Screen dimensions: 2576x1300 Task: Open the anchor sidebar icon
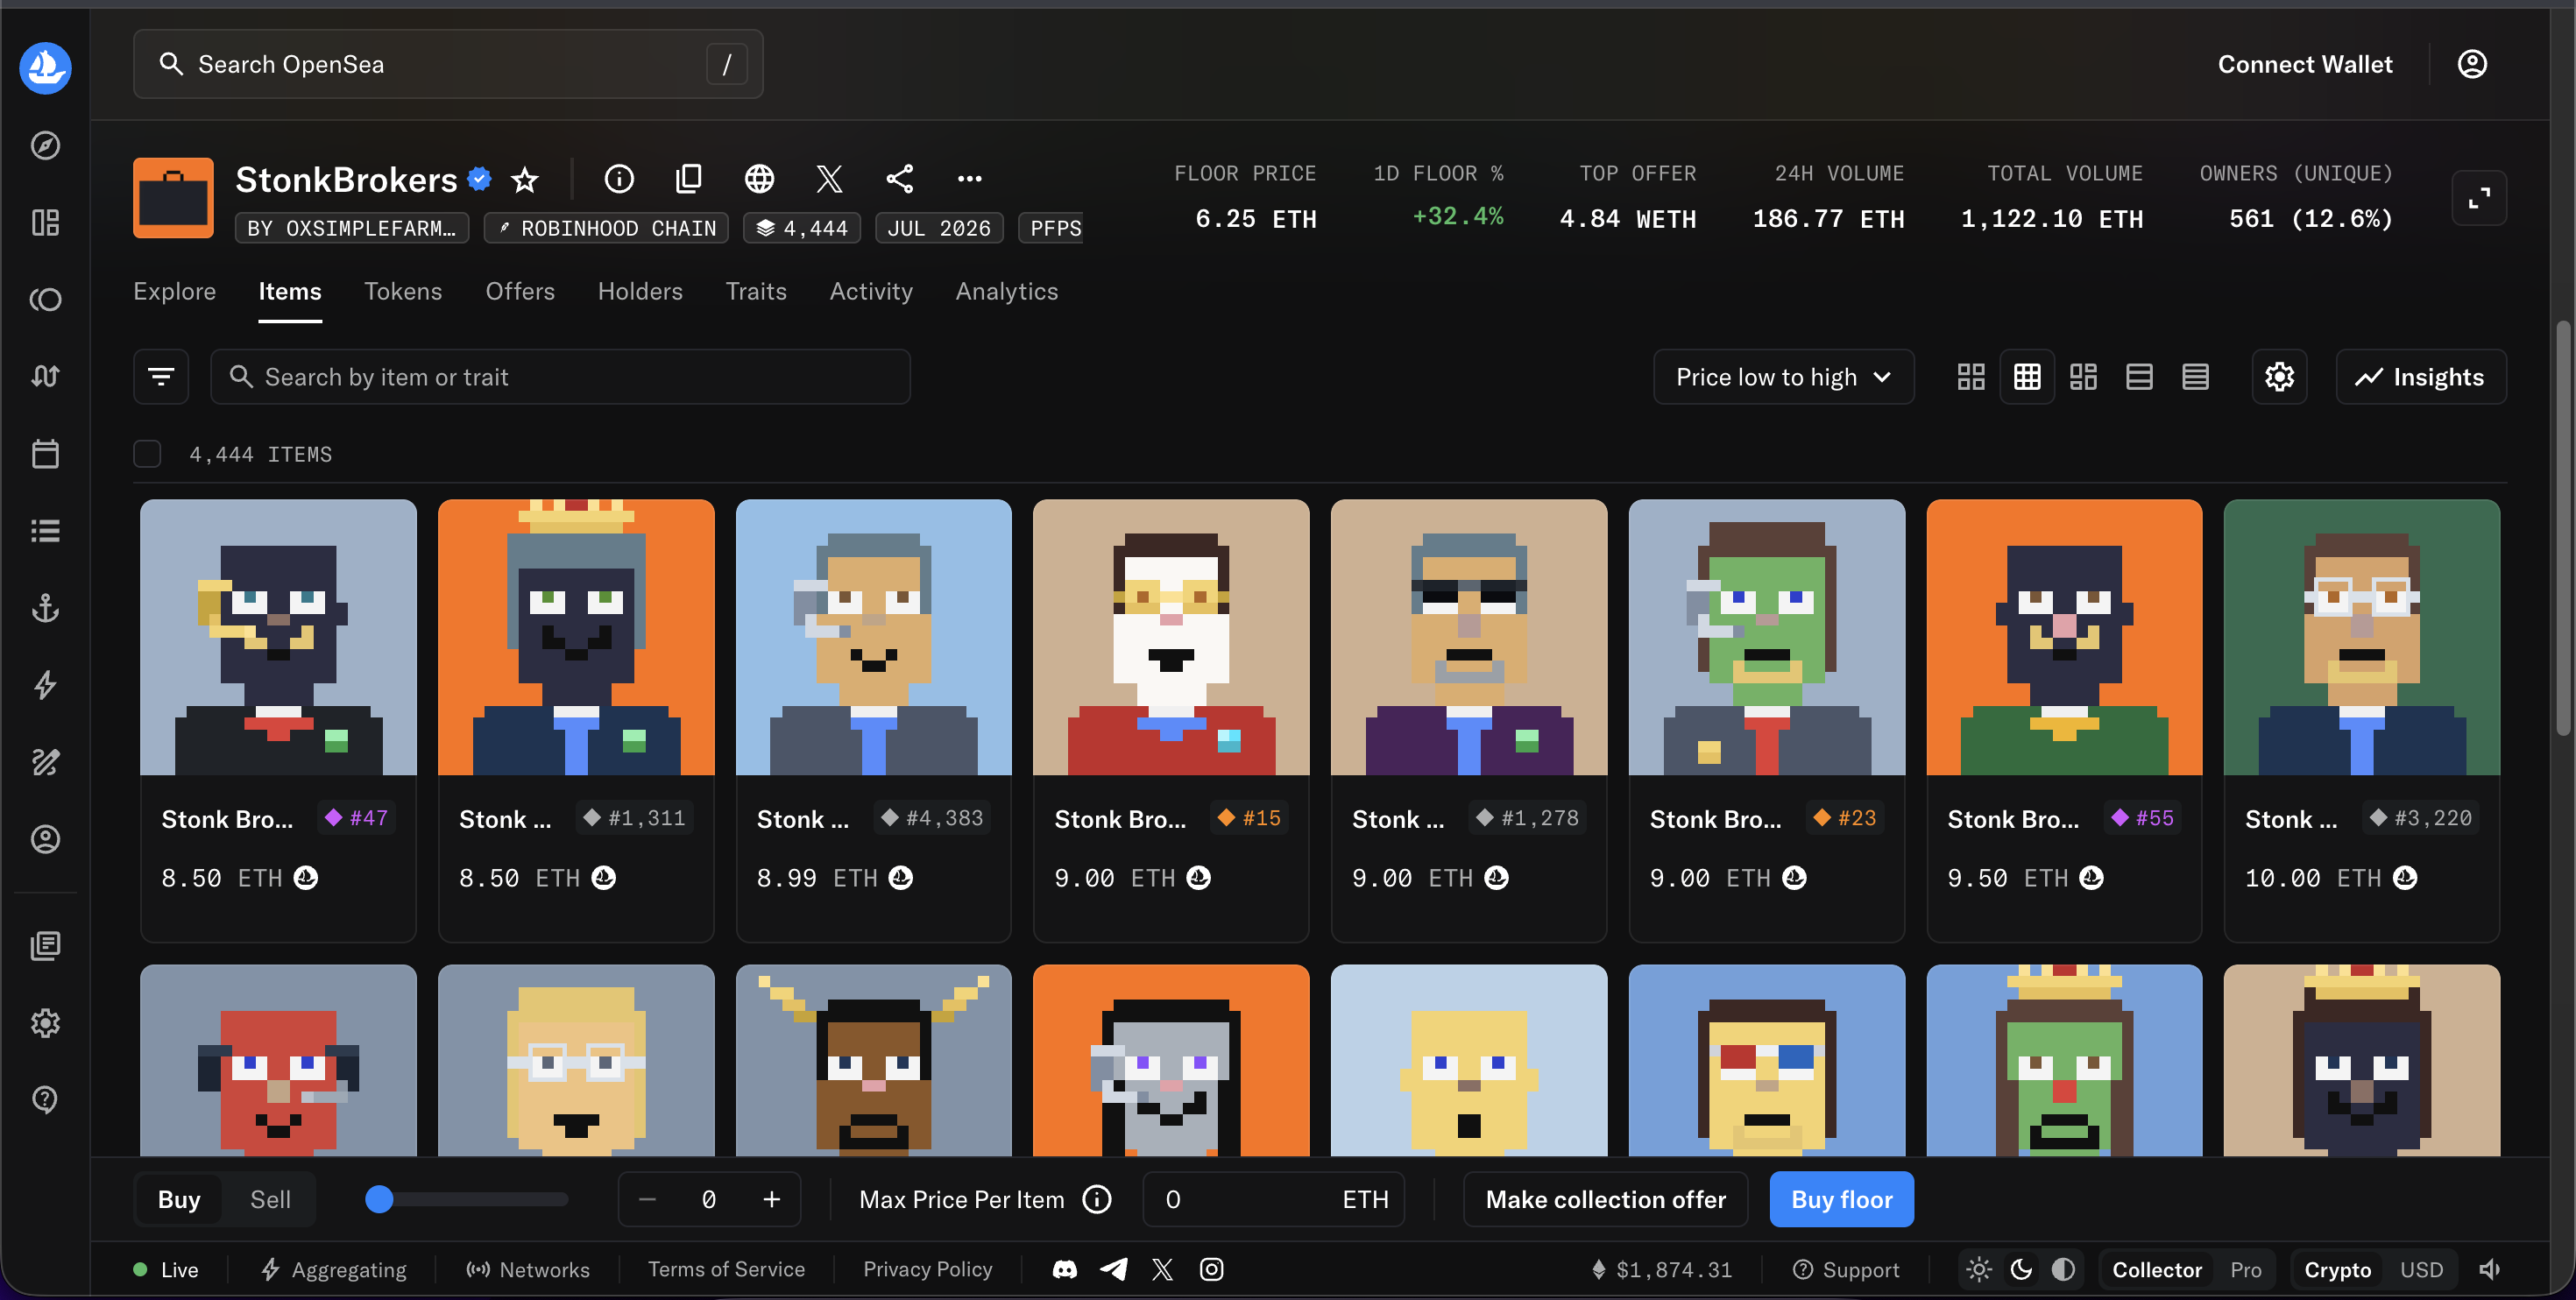pyautogui.click(x=45, y=607)
